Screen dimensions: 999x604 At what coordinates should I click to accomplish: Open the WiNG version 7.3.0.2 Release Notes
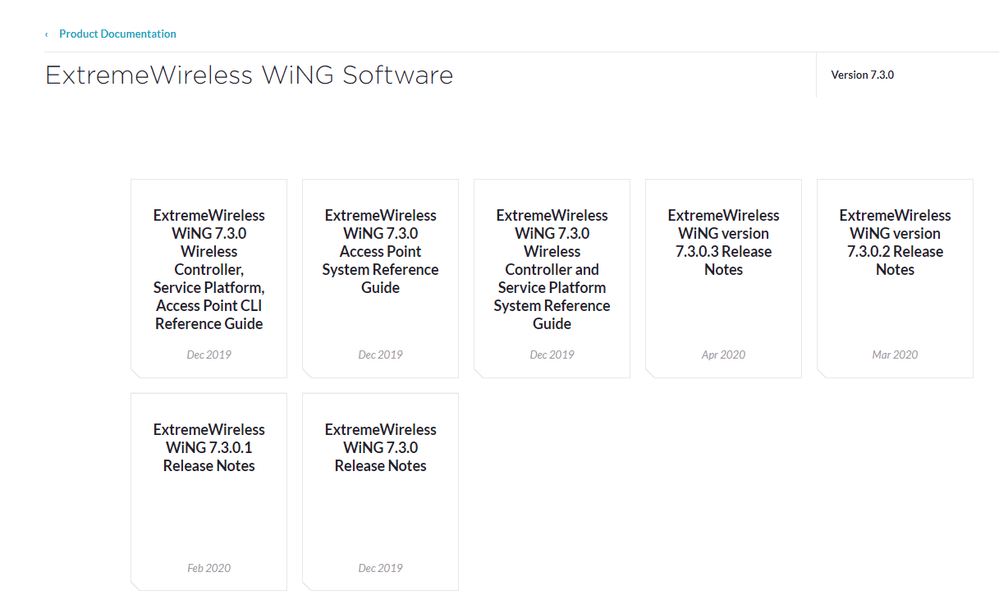[895, 242]
